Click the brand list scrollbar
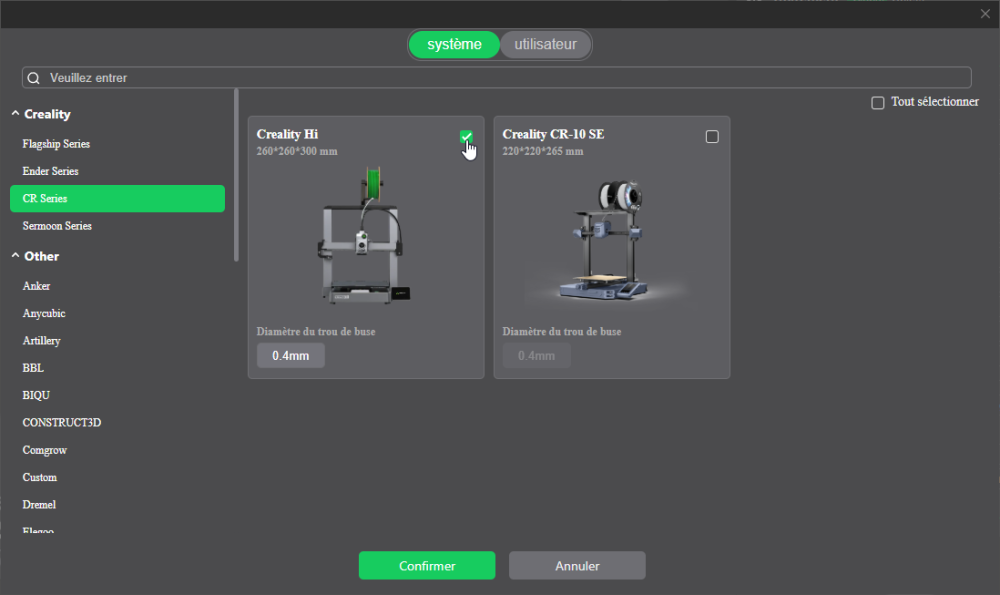1000x595 pixels. click(x=237, y=175)
